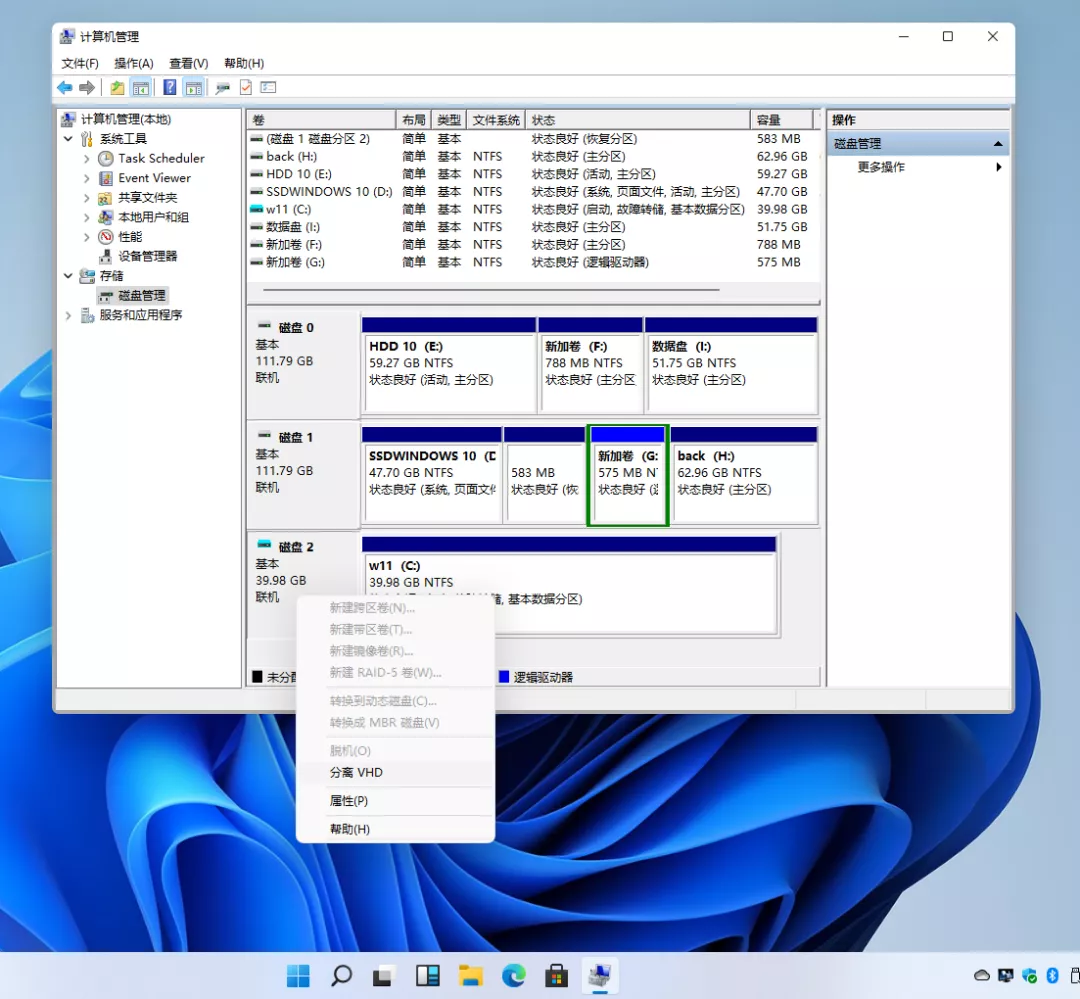The width and height of the screenshot is (1080, 999).
Task: Select the w11 (C:) row in volume list
Action: [x=288, y=209]
